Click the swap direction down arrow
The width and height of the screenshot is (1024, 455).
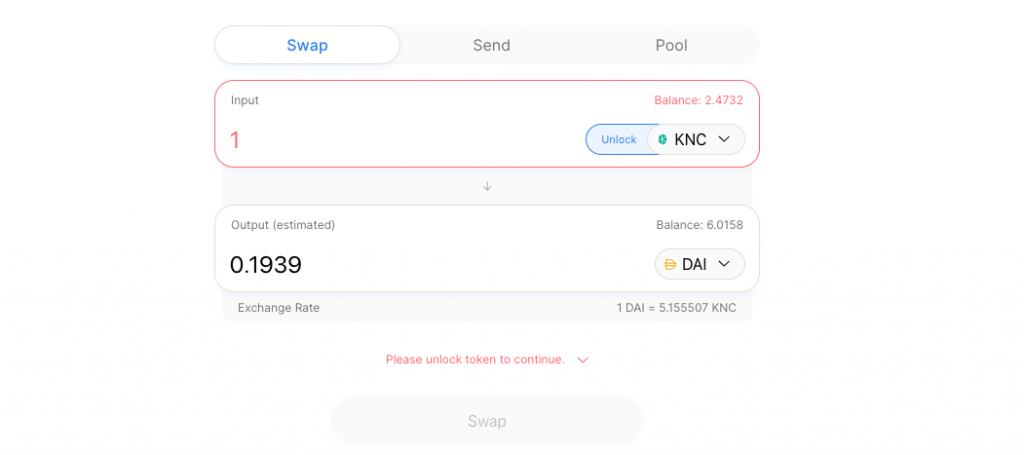(487, 186)
